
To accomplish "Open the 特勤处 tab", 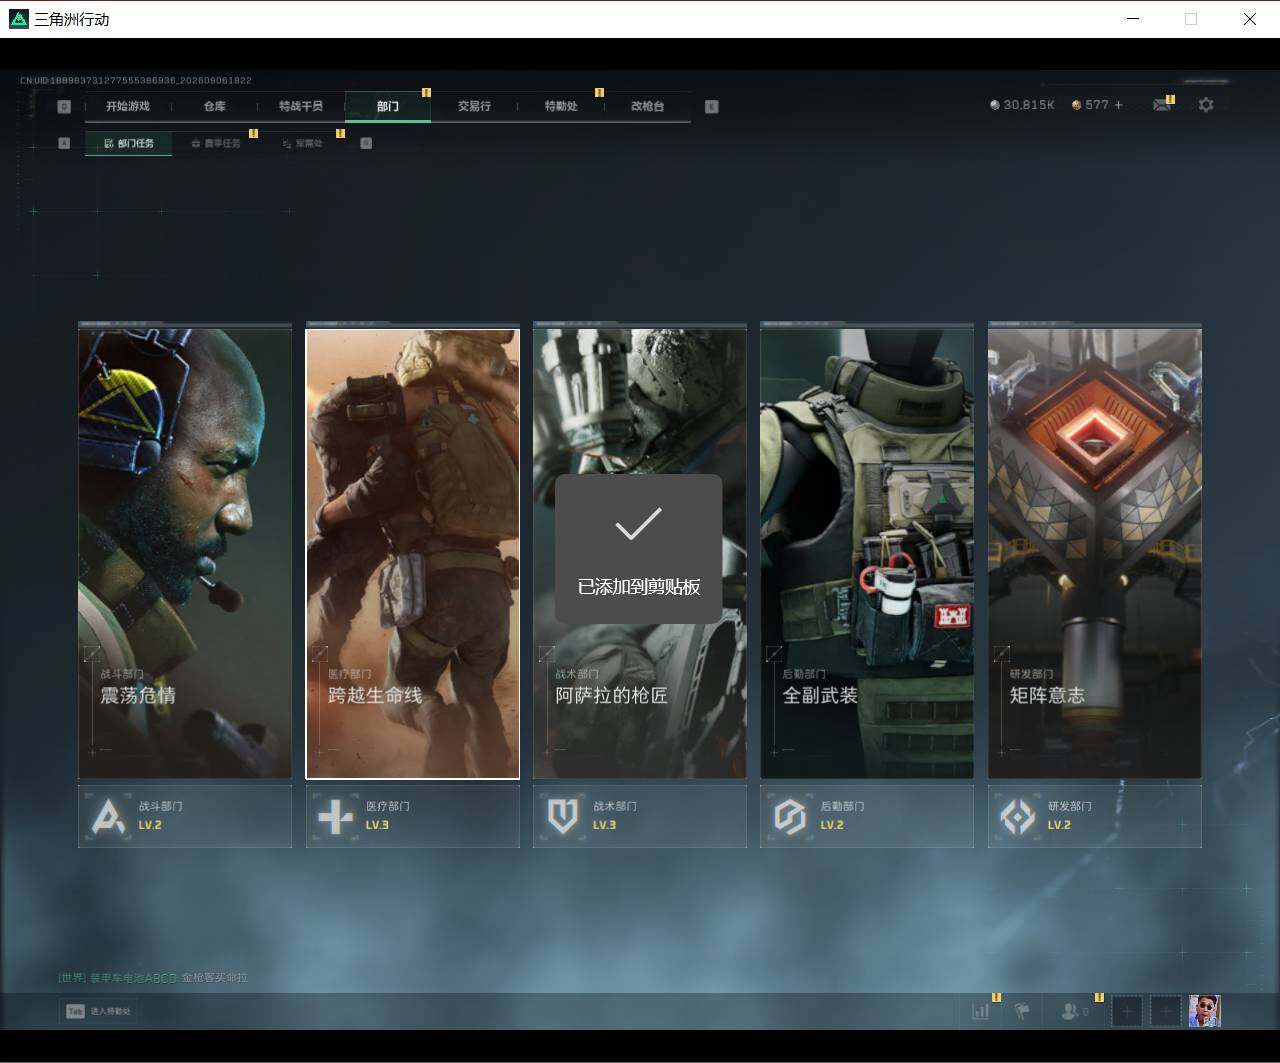I will 561,106.
